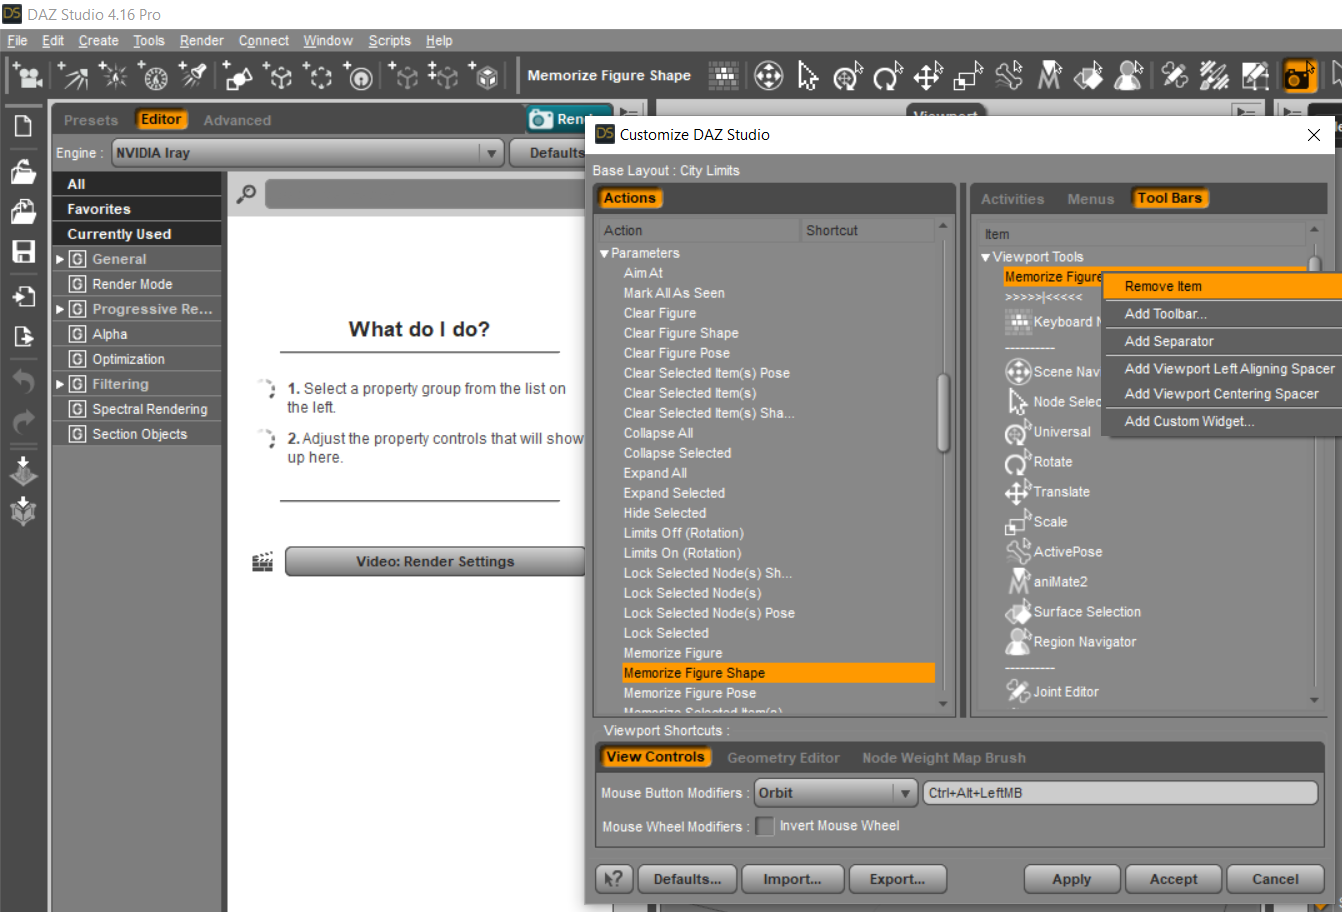Click the Render Settings search field
Screen dimensions: 1342x912
425,193
